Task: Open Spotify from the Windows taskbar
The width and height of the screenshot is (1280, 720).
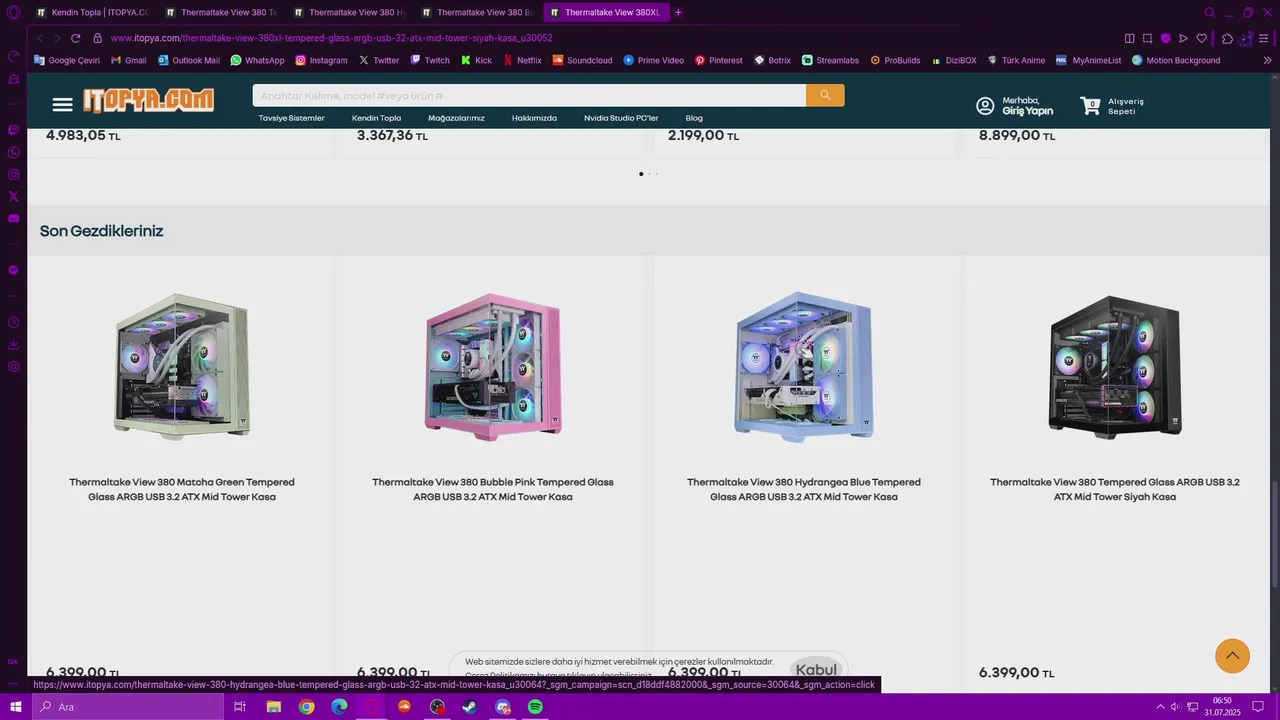Action: click(535, 707)
